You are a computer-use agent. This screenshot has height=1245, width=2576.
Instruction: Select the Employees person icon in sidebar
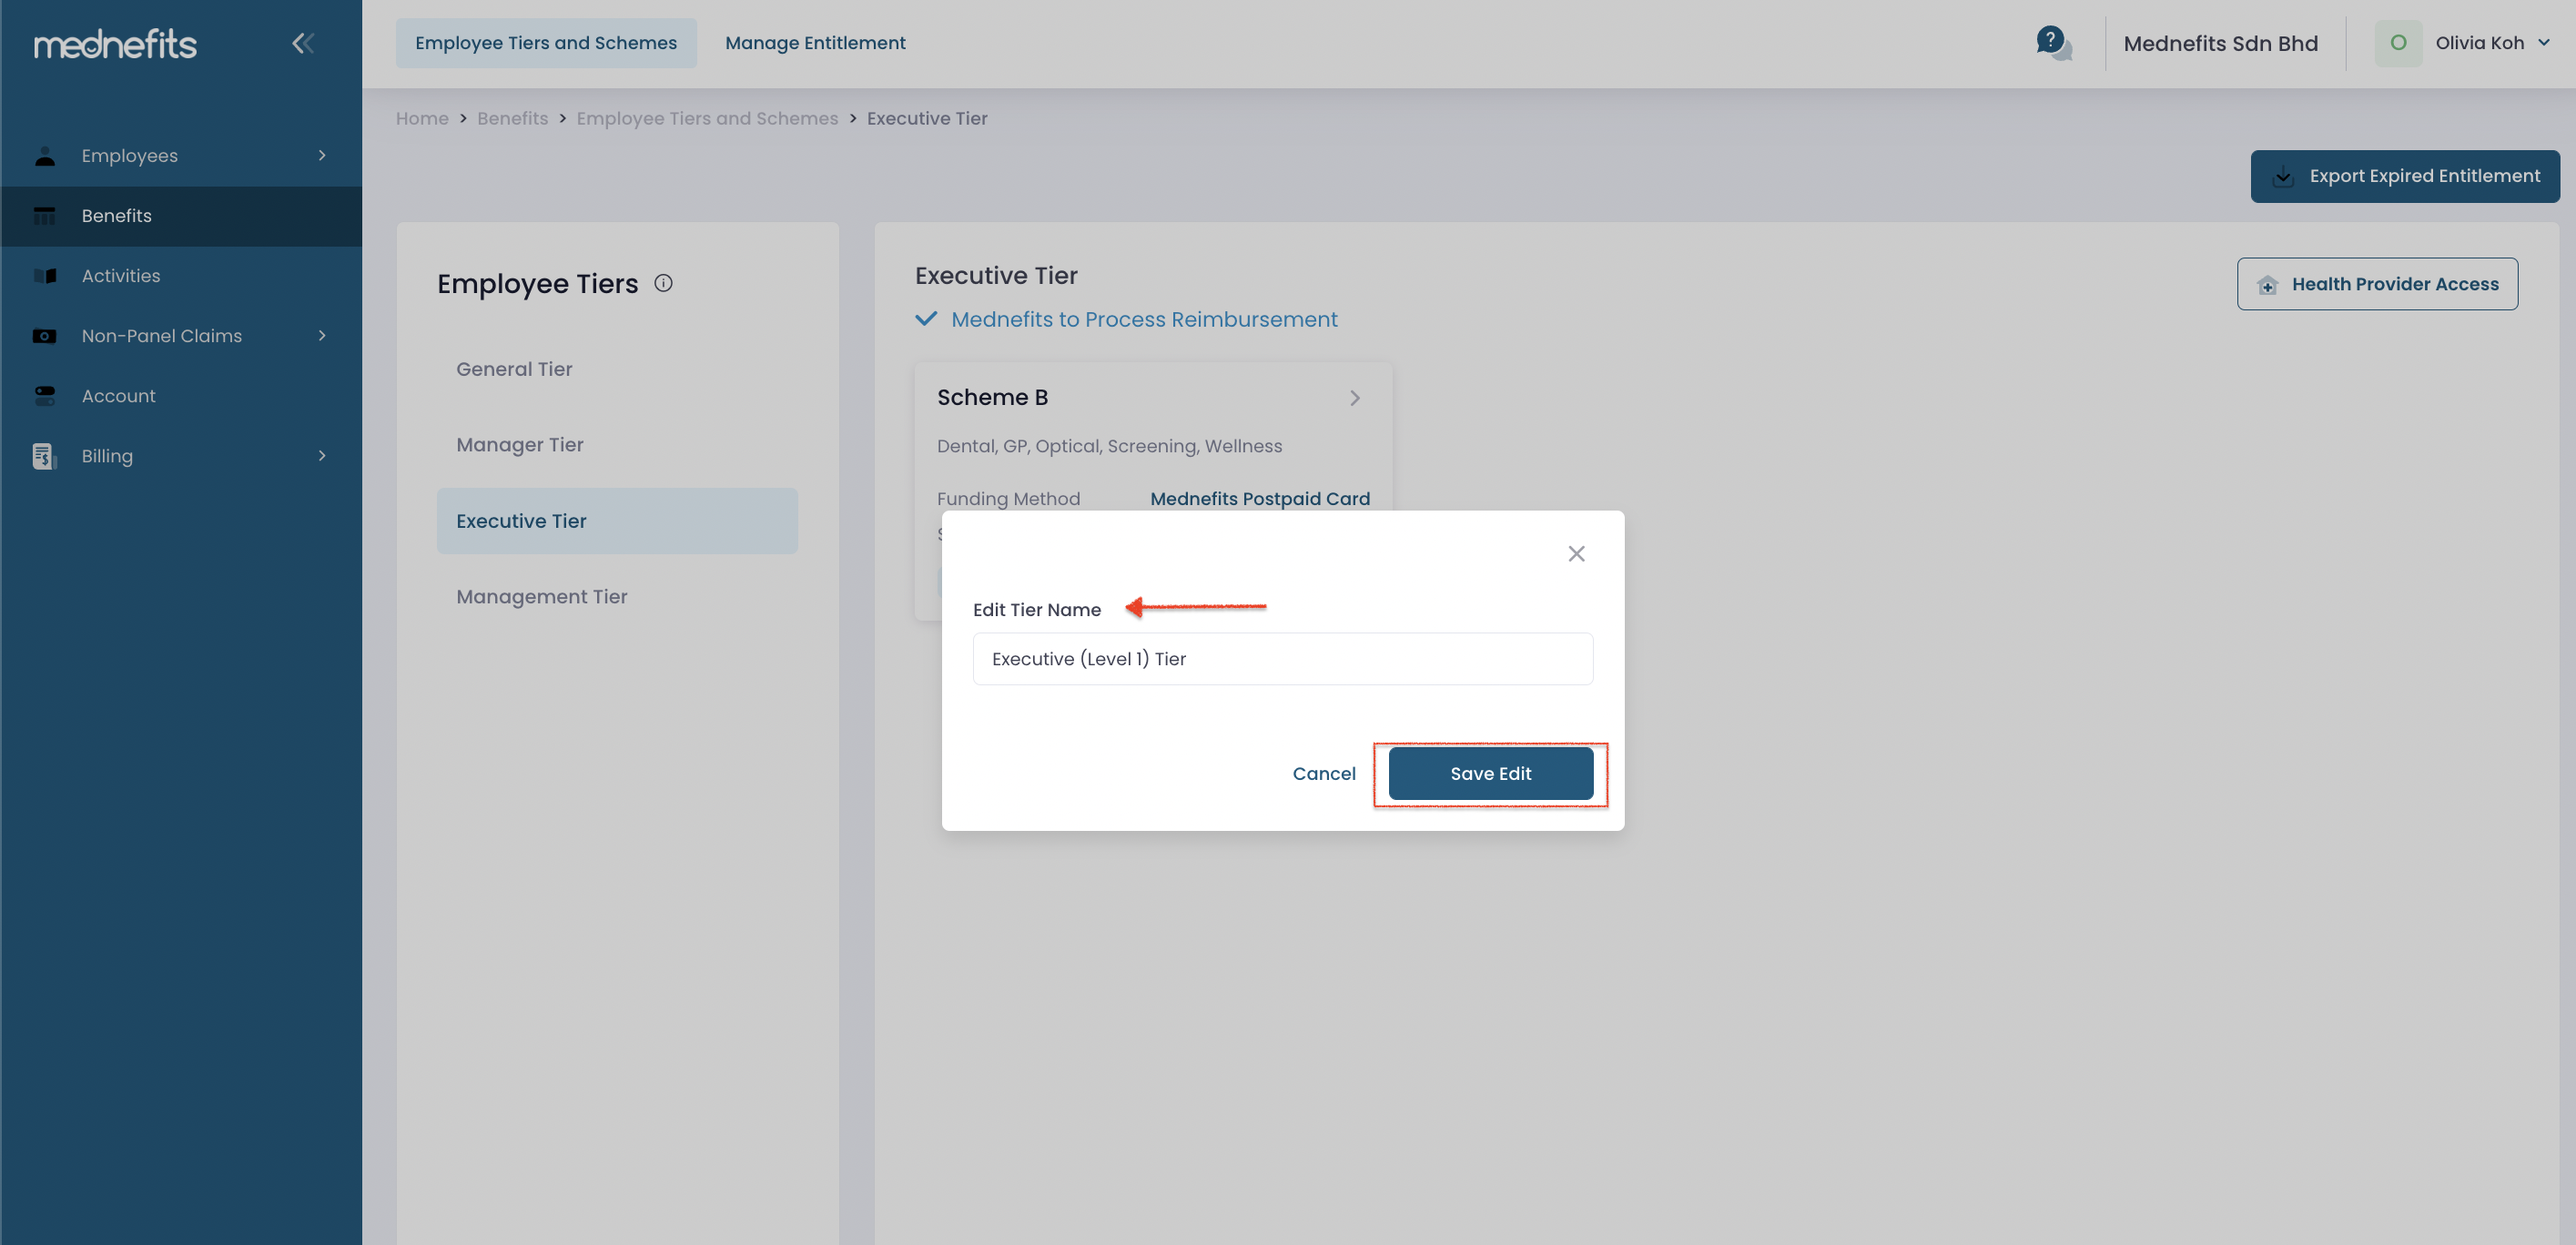click(x=46, y=155)
